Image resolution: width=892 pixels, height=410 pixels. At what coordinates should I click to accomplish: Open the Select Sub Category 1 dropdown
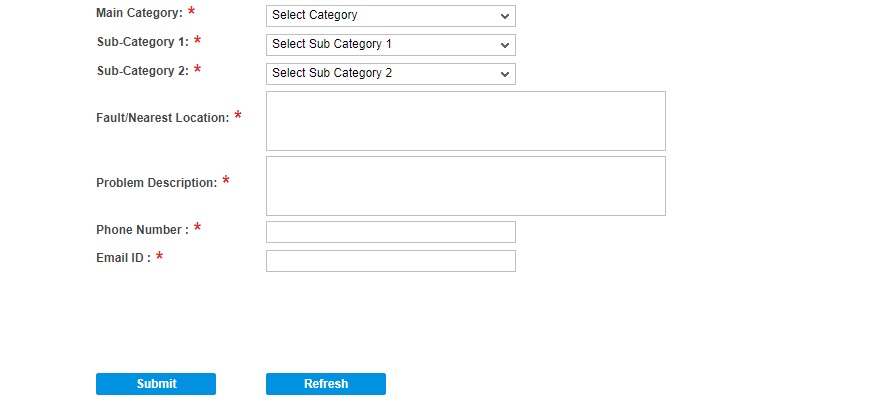pos(391,45)
